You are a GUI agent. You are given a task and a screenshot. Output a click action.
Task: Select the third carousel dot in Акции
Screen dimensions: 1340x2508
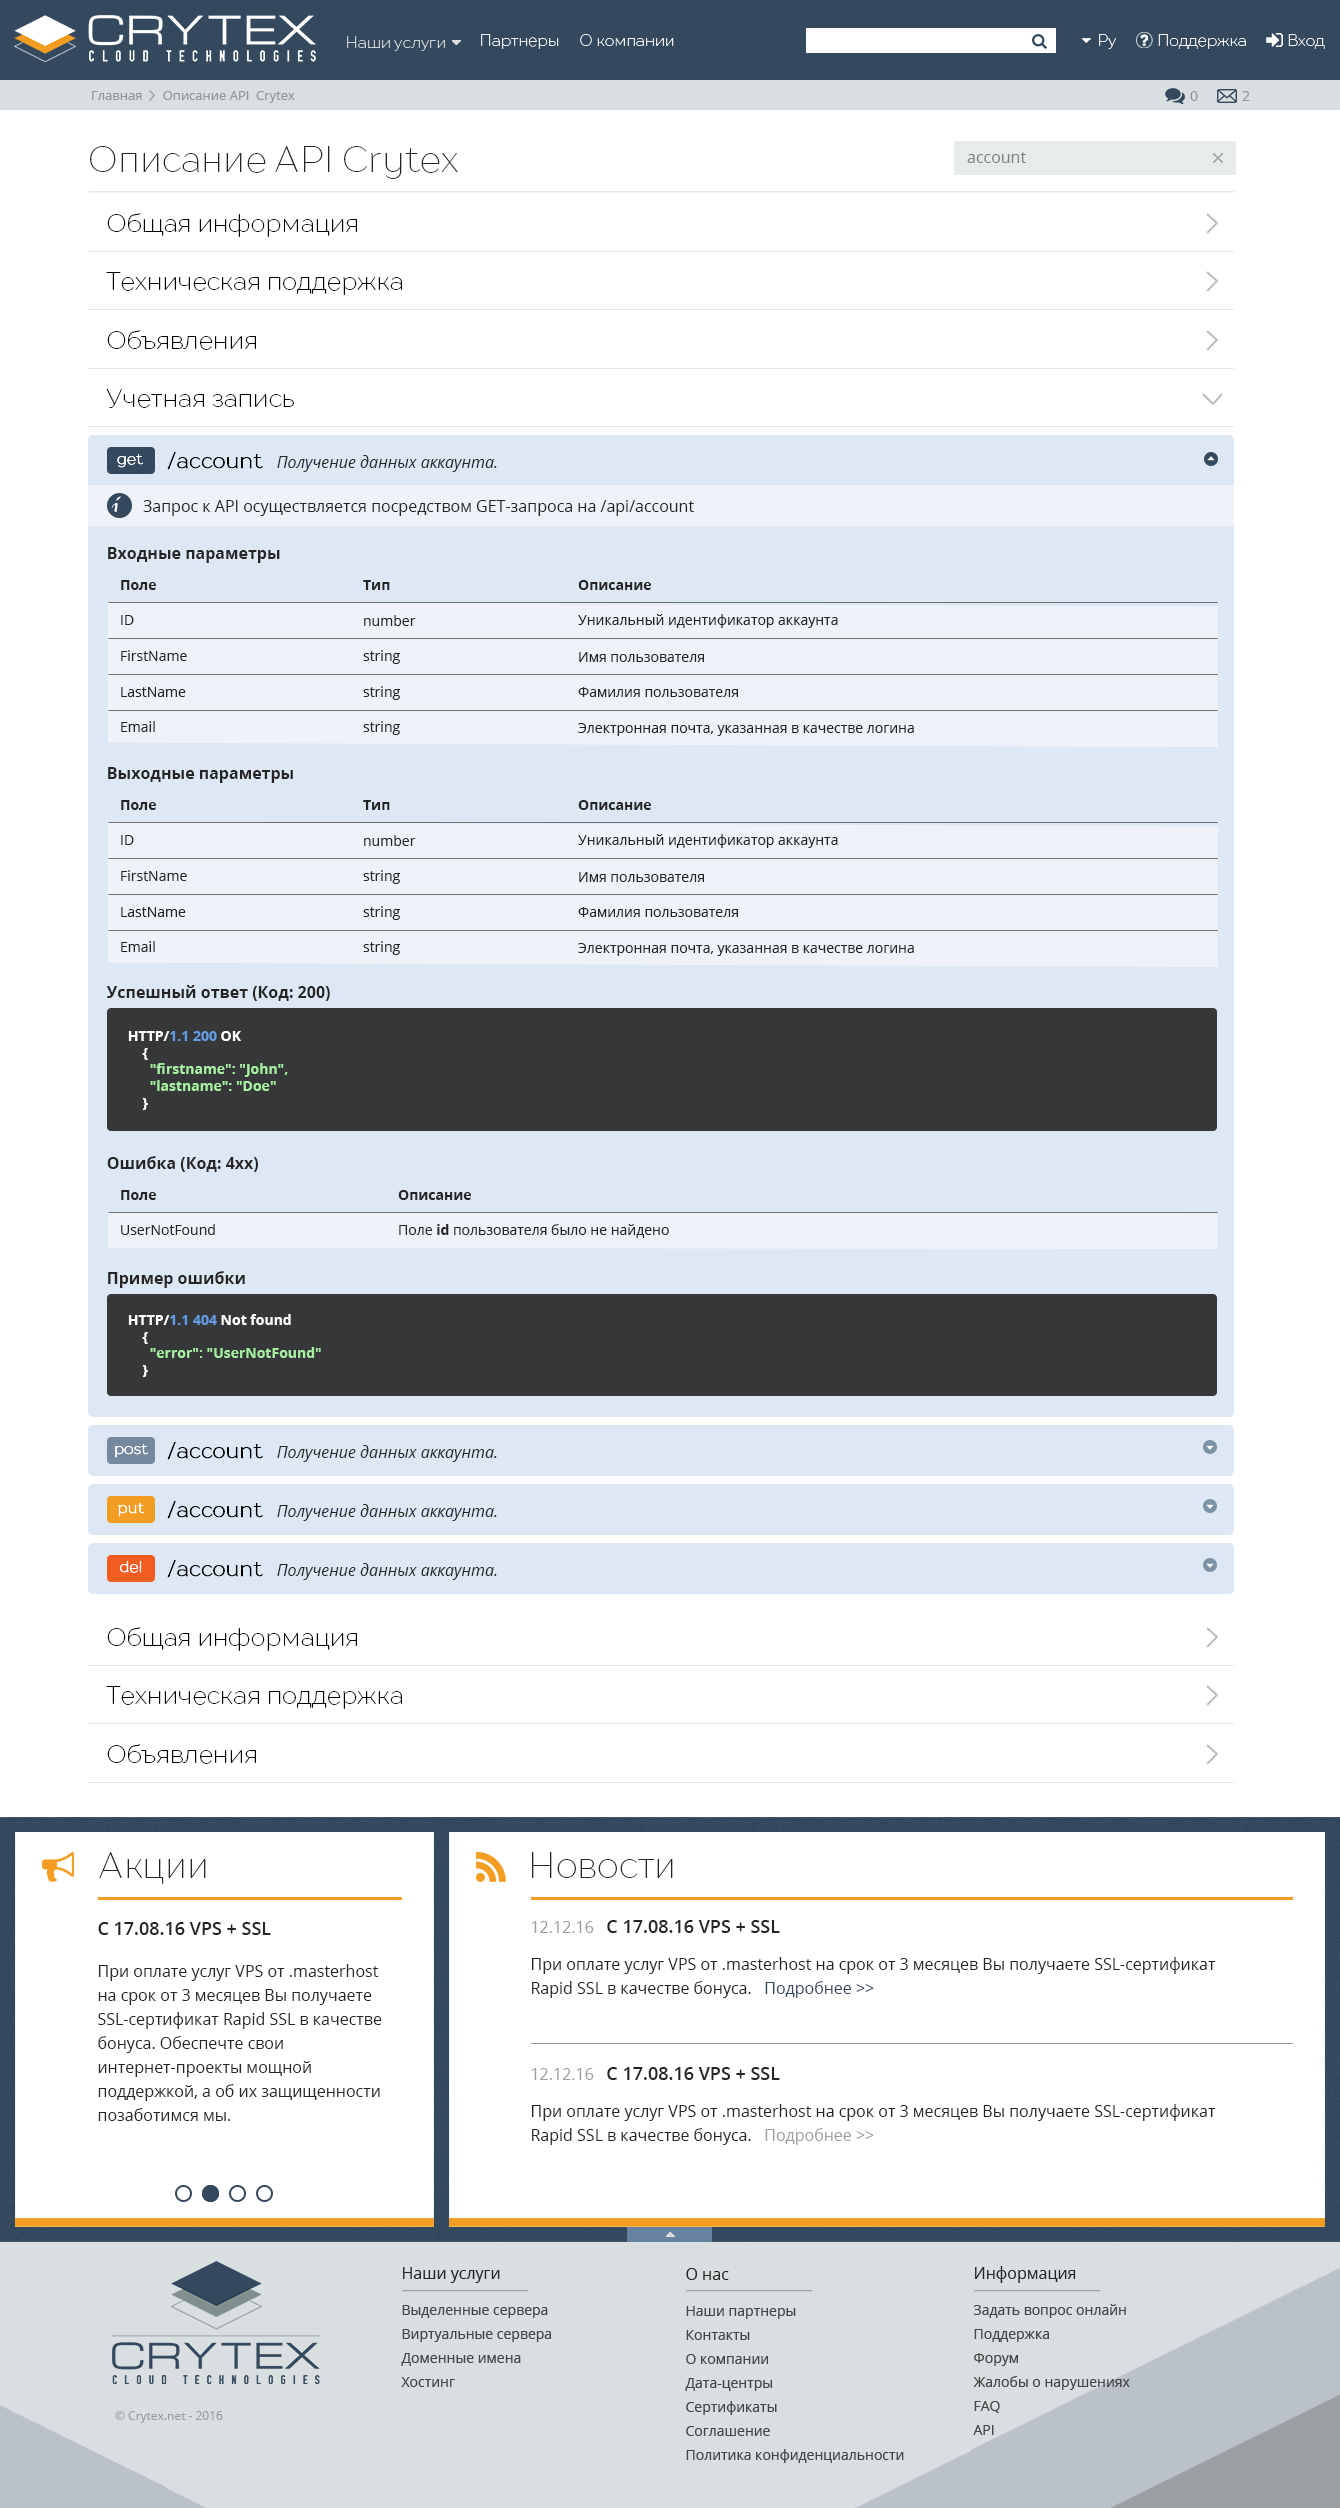237,2193
